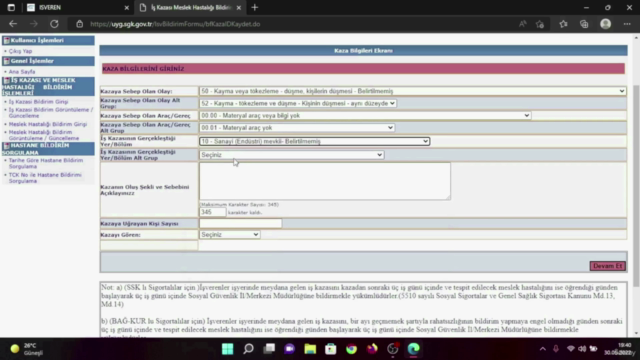Screen dimensions: 640x360
Task: Open Task View on the taskbar
Action: point(269,349)
